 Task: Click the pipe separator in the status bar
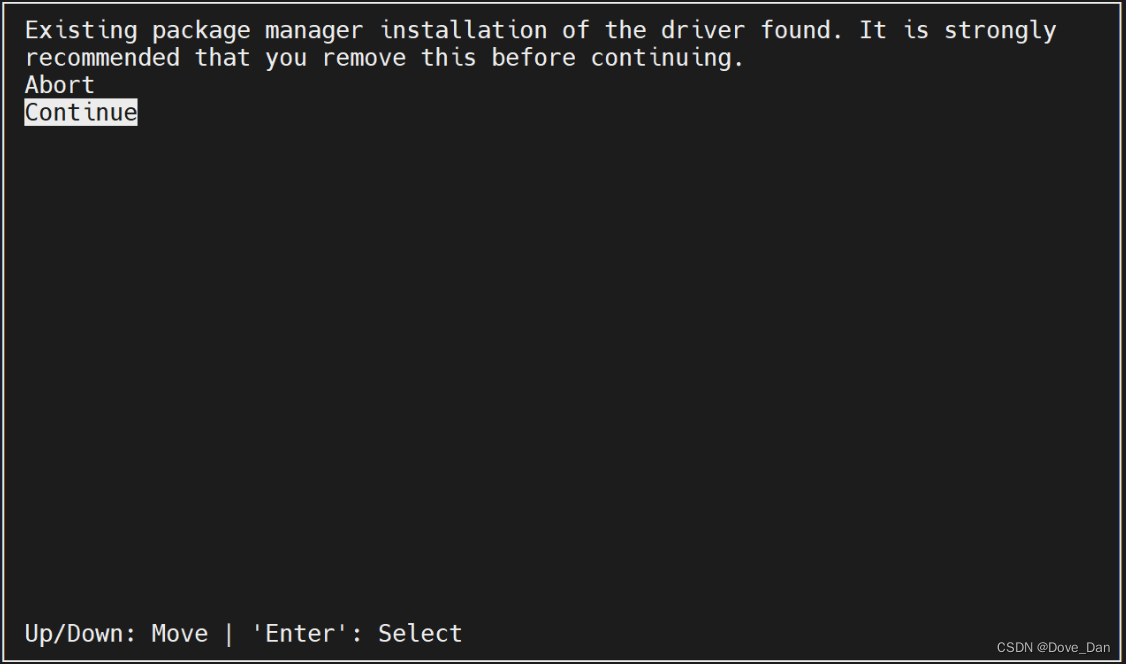click(228, 633)
